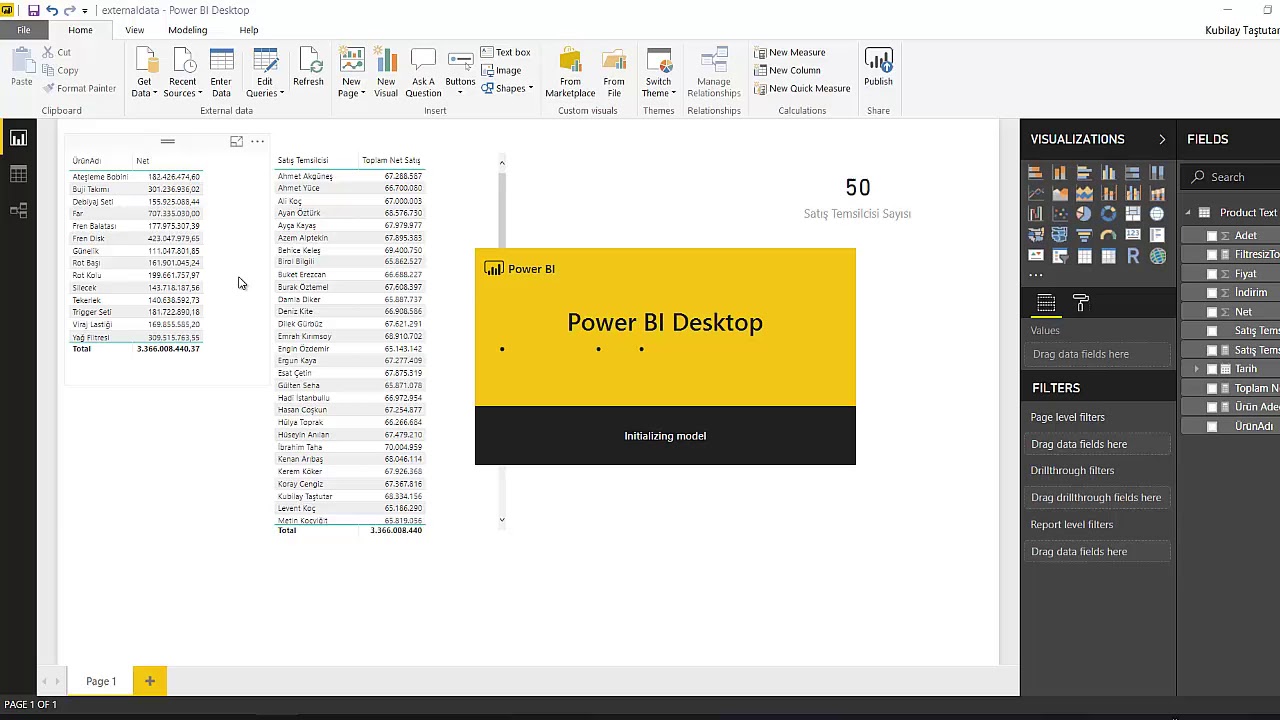Check the FiltresizTo field checkbox
The image size is (1280, 720).
1212,255
